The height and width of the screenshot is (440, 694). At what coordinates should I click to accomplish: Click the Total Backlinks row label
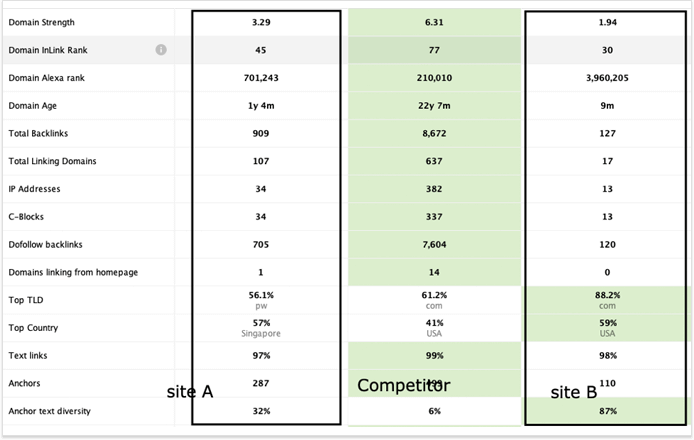click(39, 133)
